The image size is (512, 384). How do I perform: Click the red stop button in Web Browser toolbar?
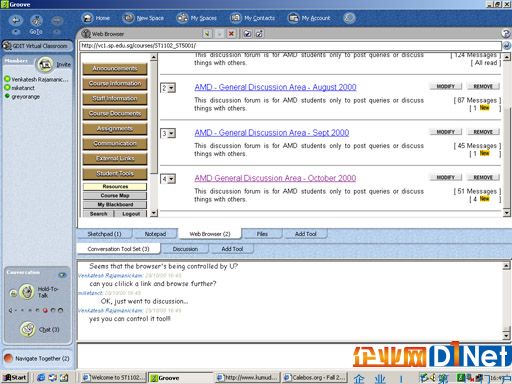[231, 34]
